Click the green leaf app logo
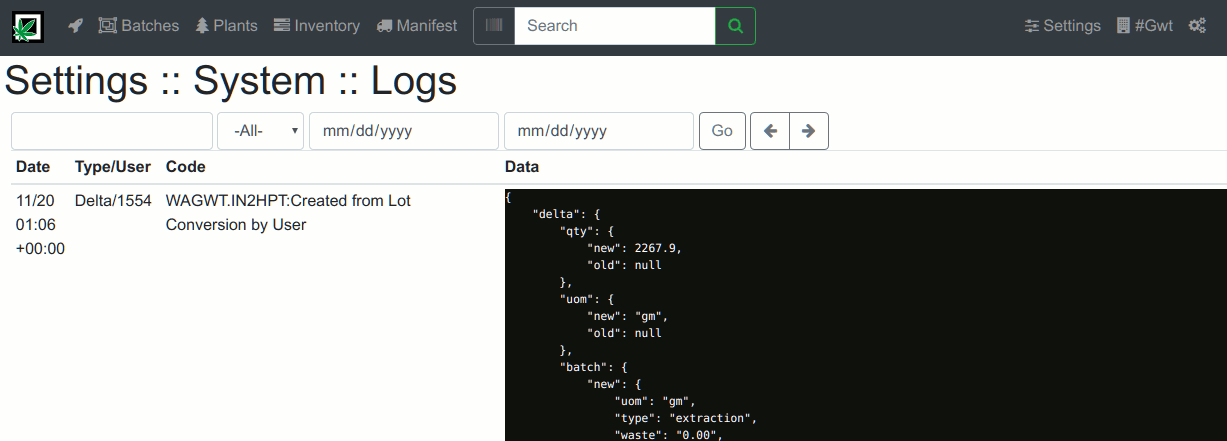Viewport: 1227px width, 441px height. click(x=28, y=26)
